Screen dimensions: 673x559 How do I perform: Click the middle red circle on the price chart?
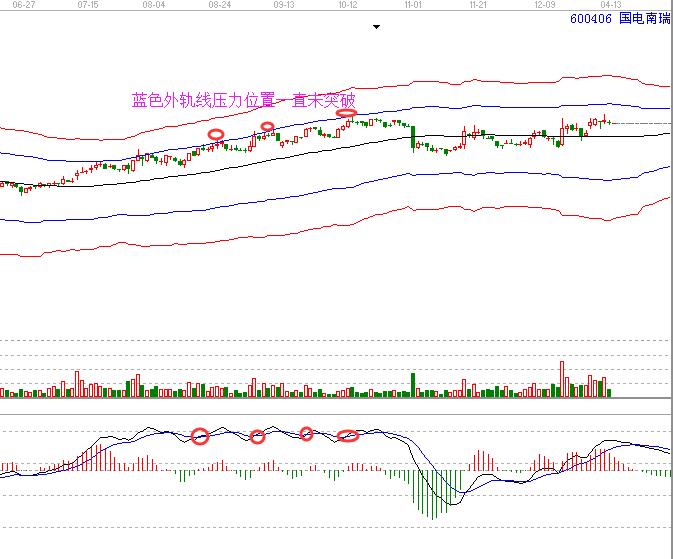(x=267, y=126)
